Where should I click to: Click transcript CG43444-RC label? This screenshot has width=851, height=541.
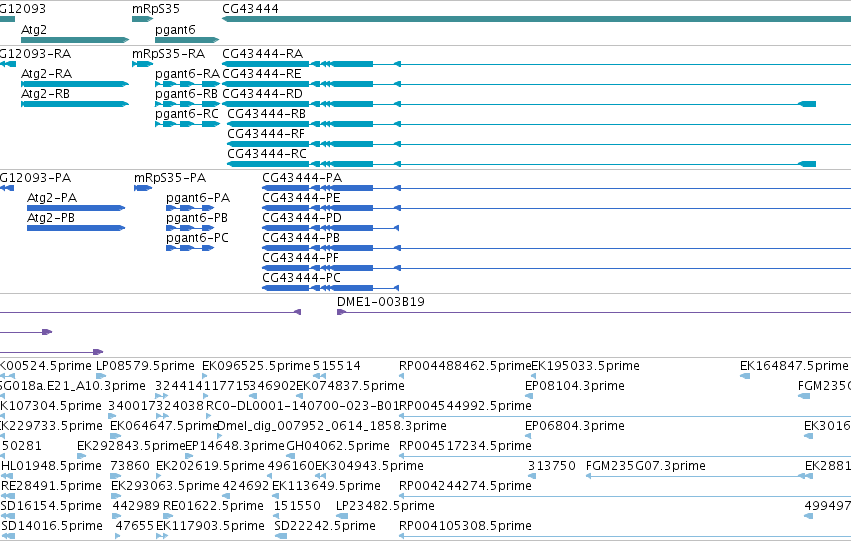(x=267, y=154)
